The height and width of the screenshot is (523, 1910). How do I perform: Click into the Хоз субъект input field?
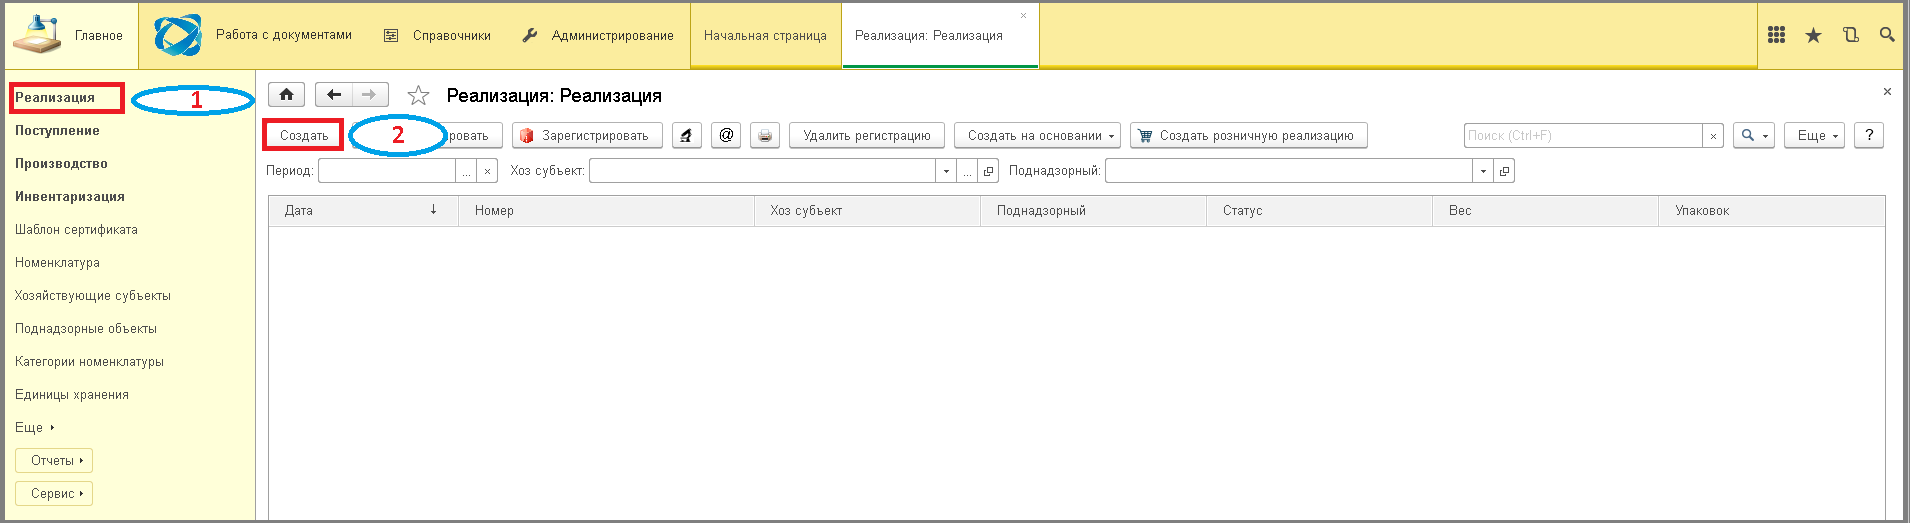click(x=762, y=171)
